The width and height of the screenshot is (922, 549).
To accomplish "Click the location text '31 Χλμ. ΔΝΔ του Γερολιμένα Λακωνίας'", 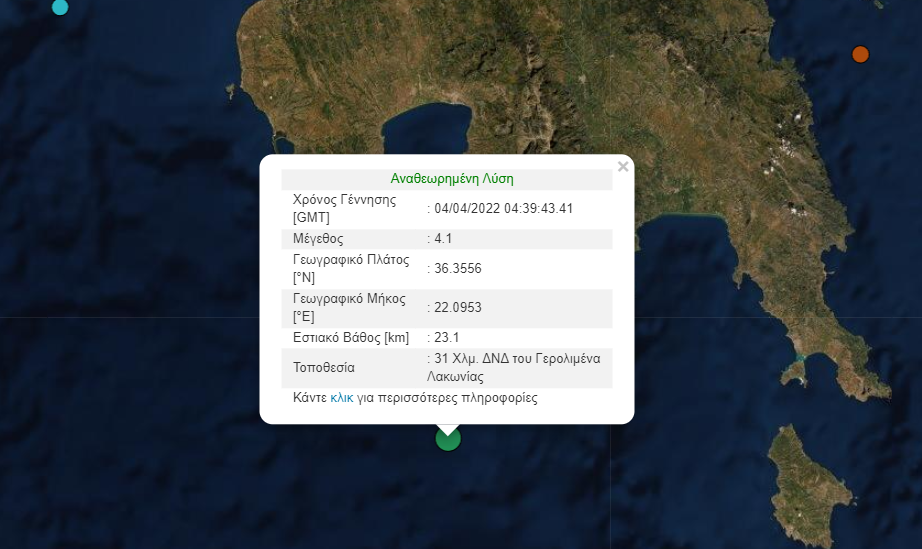I will click(x=514, y=367).
